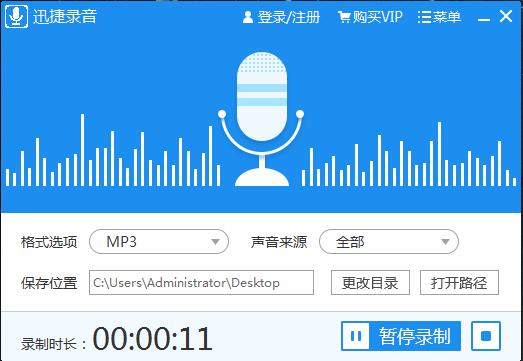Click the 打开路径 button

(x=459, y=283)
